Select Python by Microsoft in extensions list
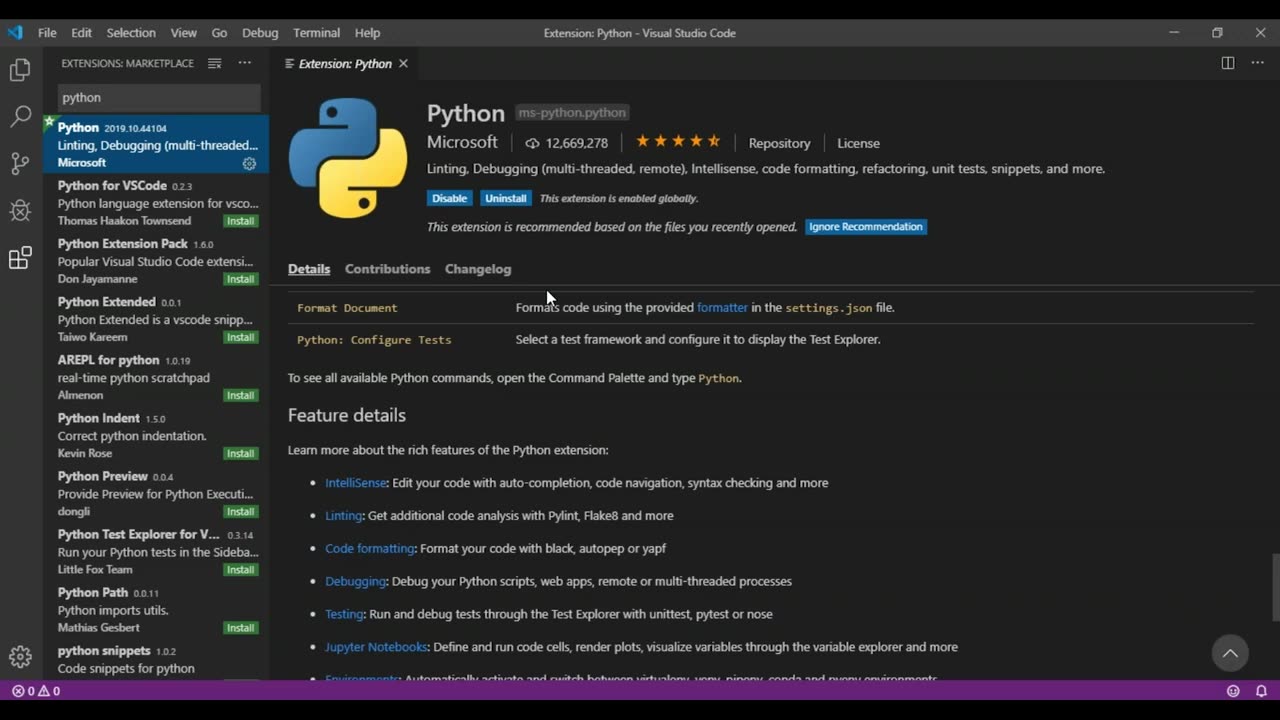 pos(156,144)
